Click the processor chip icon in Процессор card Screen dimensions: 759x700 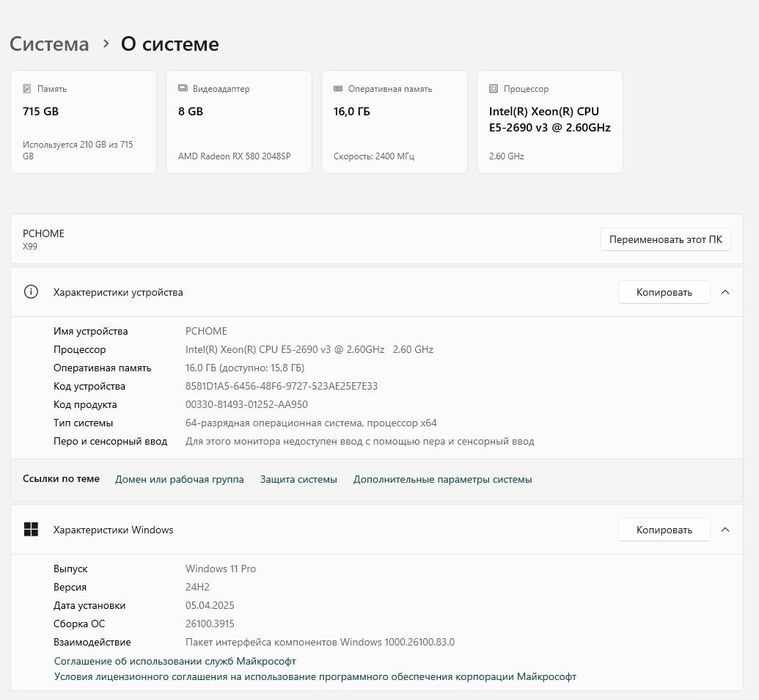pyautogui.click(x=493, y=89)
